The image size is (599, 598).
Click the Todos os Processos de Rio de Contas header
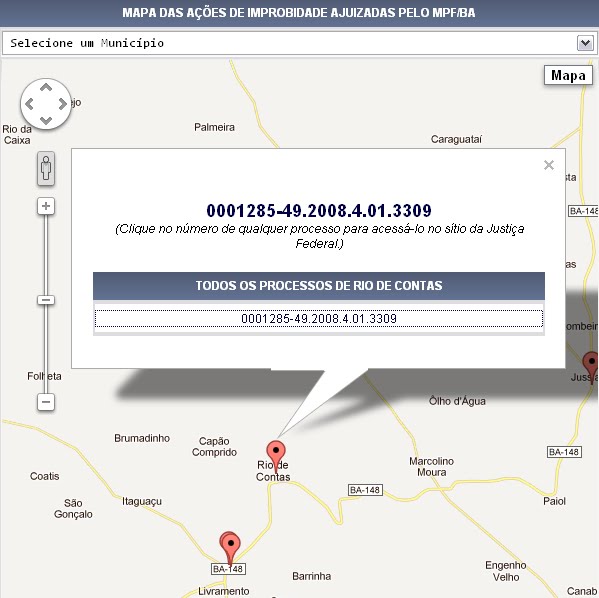319,286
